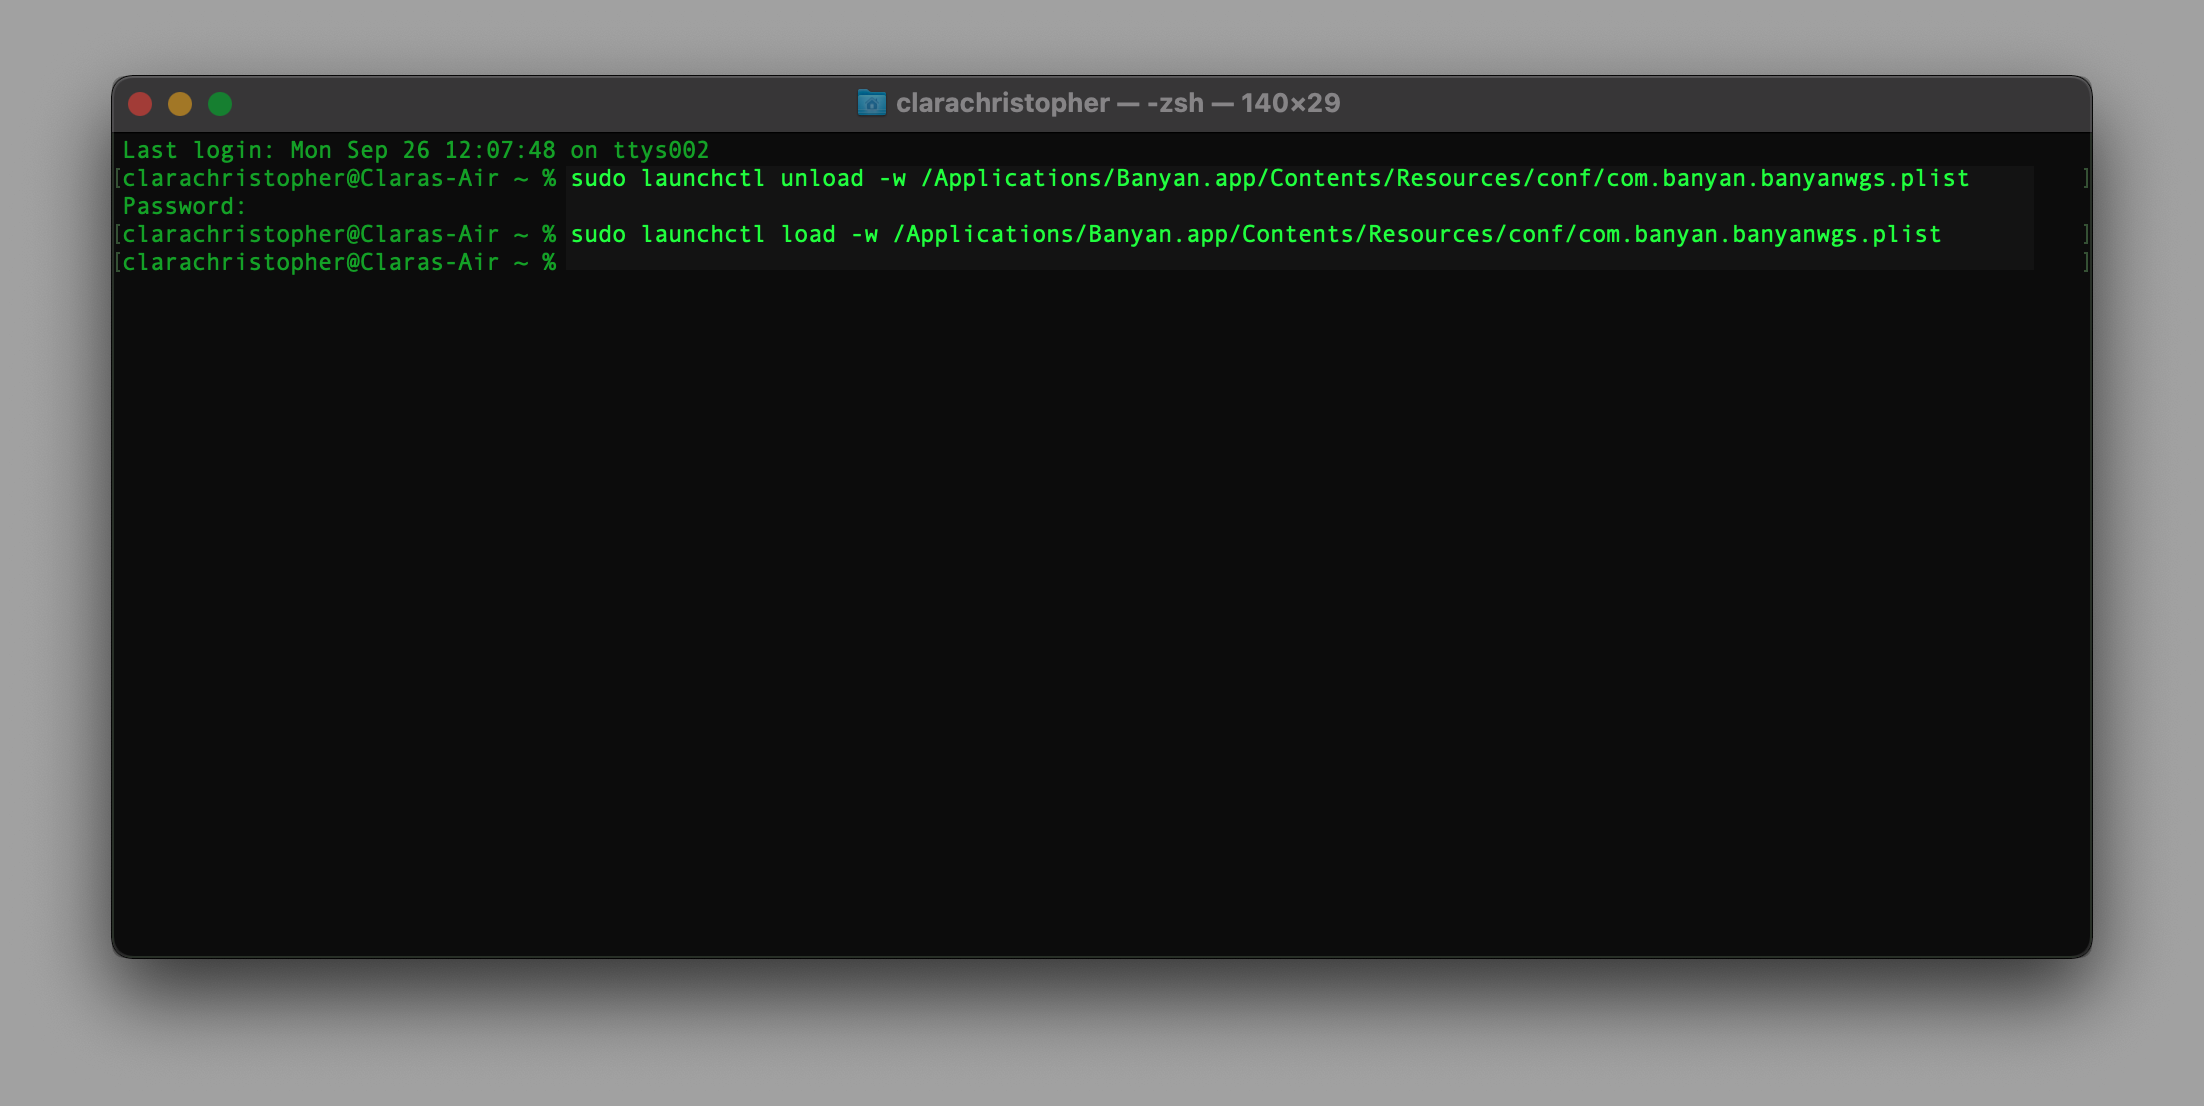Click the word 'unload' in first command

821,178
